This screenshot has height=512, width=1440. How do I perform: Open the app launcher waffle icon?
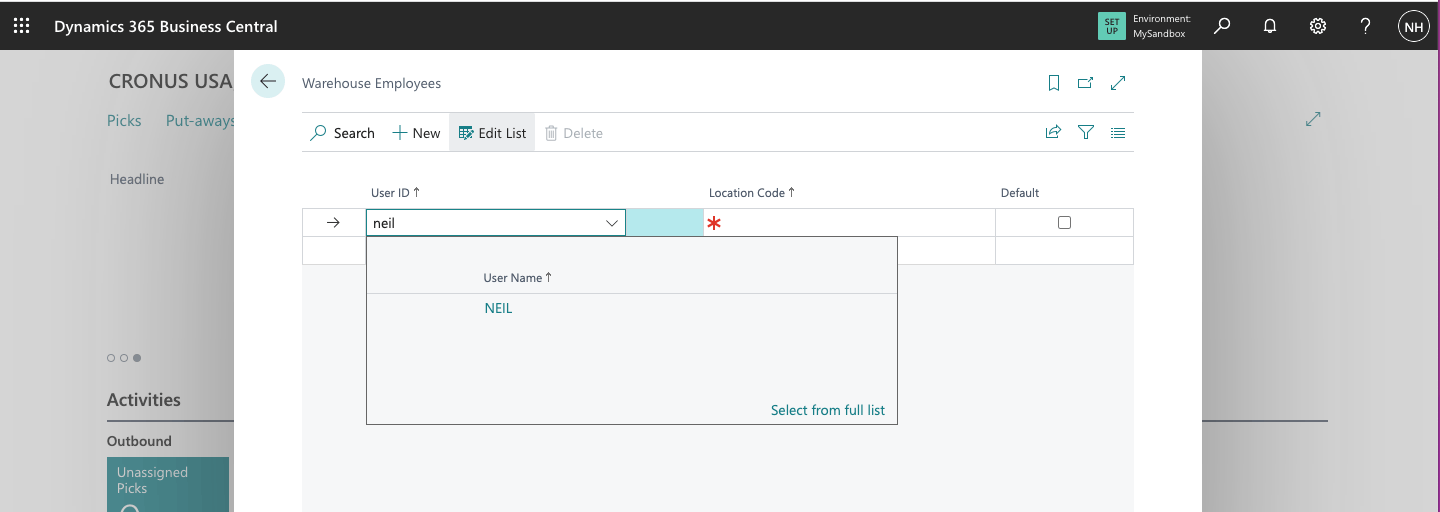pos(21,27)
